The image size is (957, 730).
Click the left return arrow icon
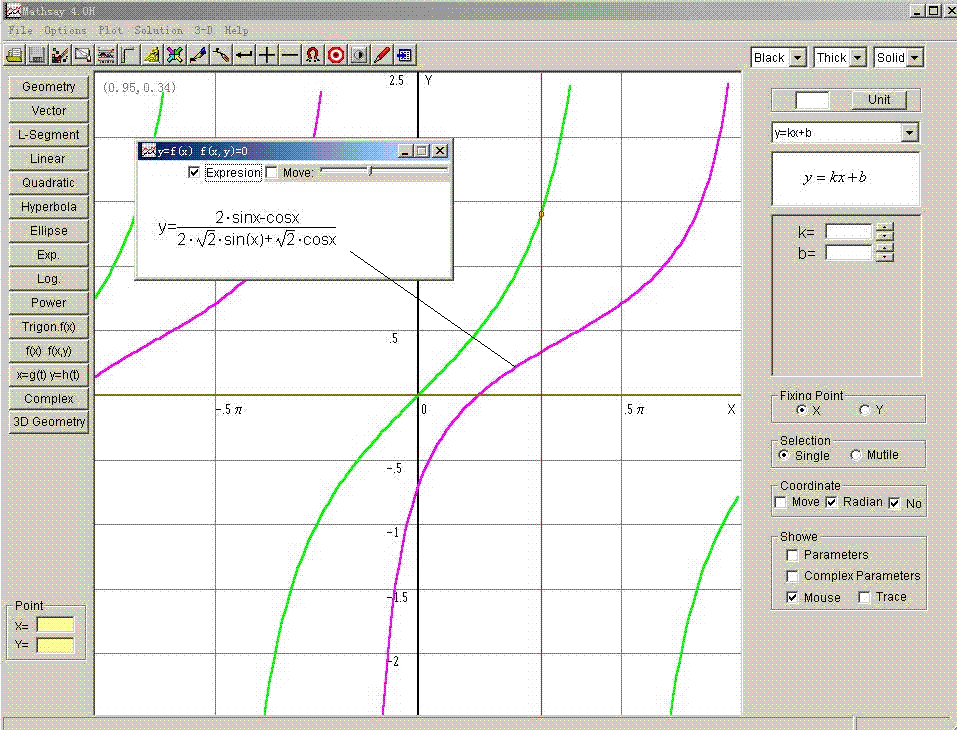pos(244,56)
